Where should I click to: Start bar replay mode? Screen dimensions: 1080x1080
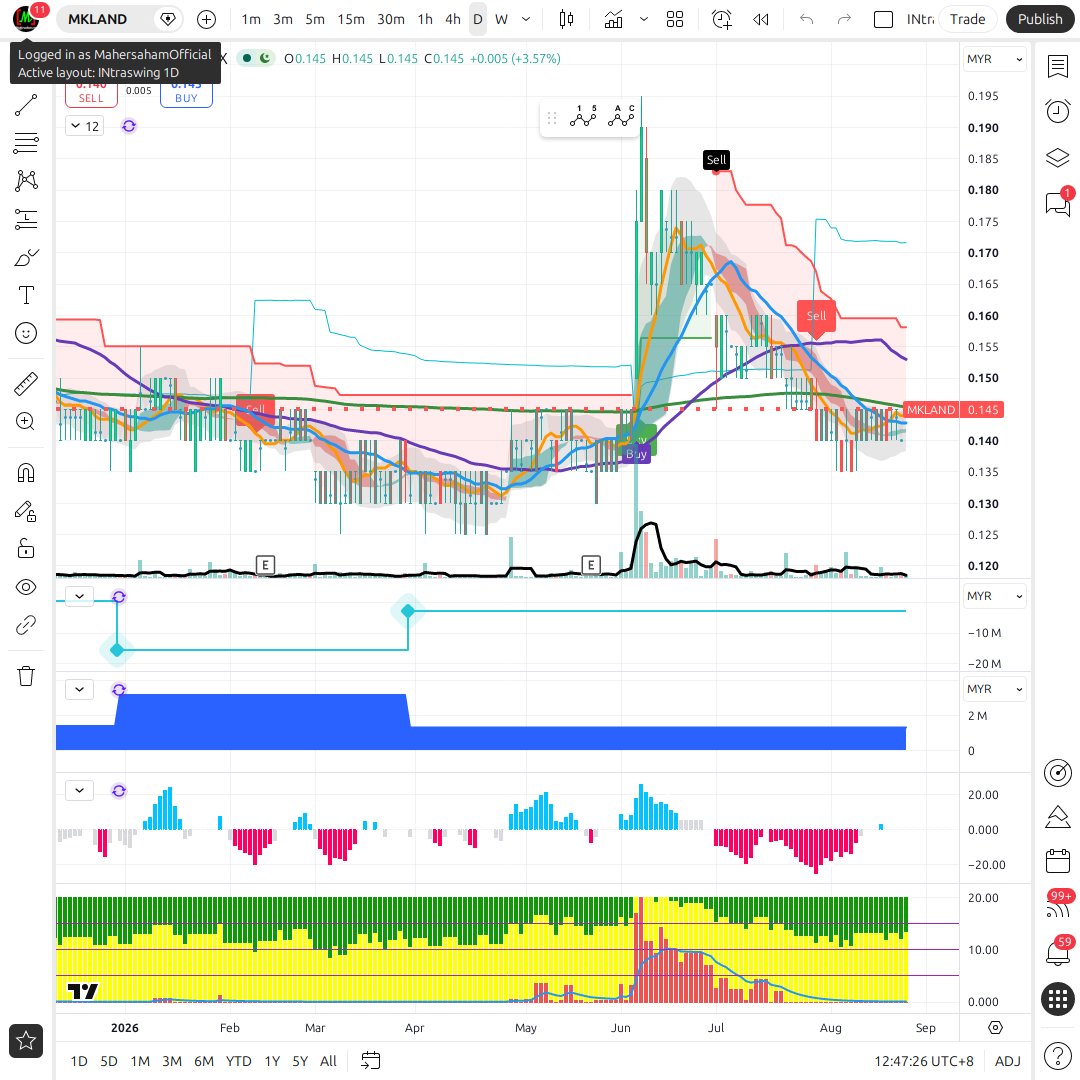point(760,19)
